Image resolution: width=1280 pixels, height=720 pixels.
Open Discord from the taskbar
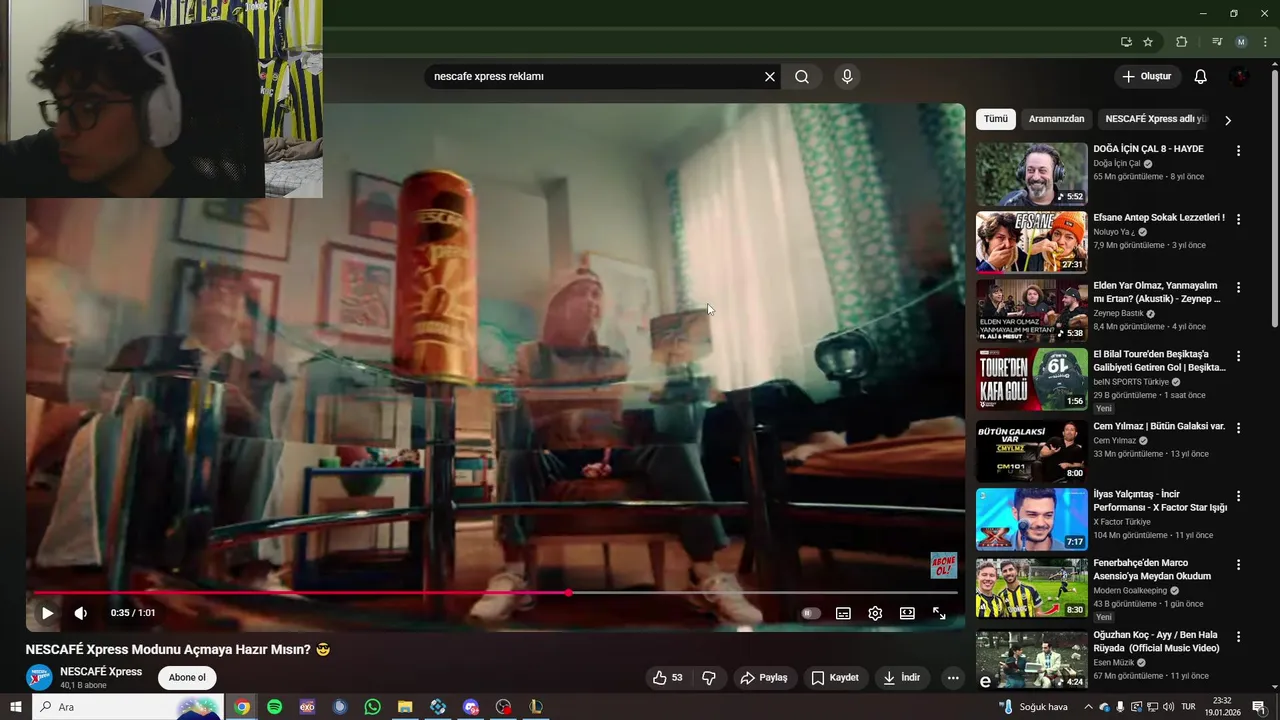(x=470, y=707)
